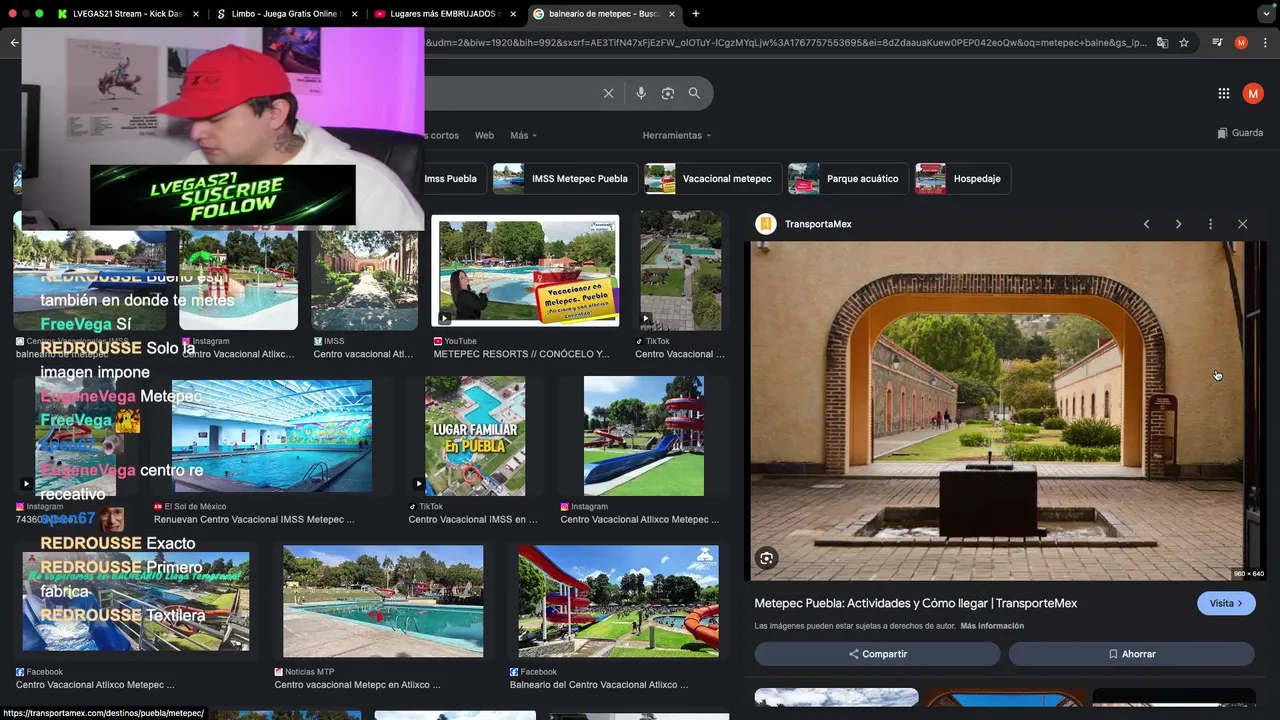Click 'Centro Vacacional IMSS en ...' TikTok caption

pos(473,520)
